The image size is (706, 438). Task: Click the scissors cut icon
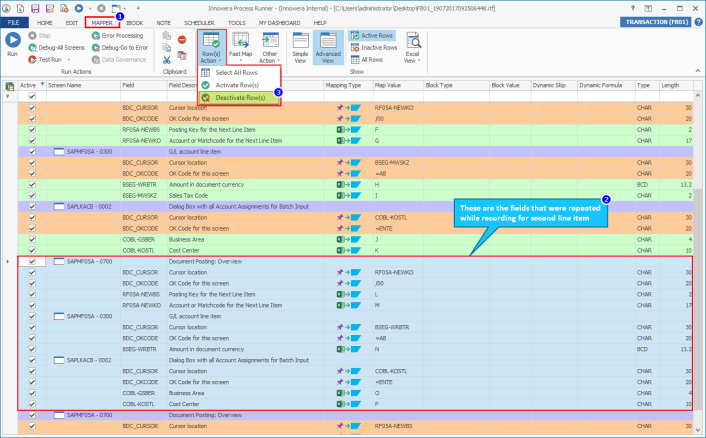coord(167,60)
